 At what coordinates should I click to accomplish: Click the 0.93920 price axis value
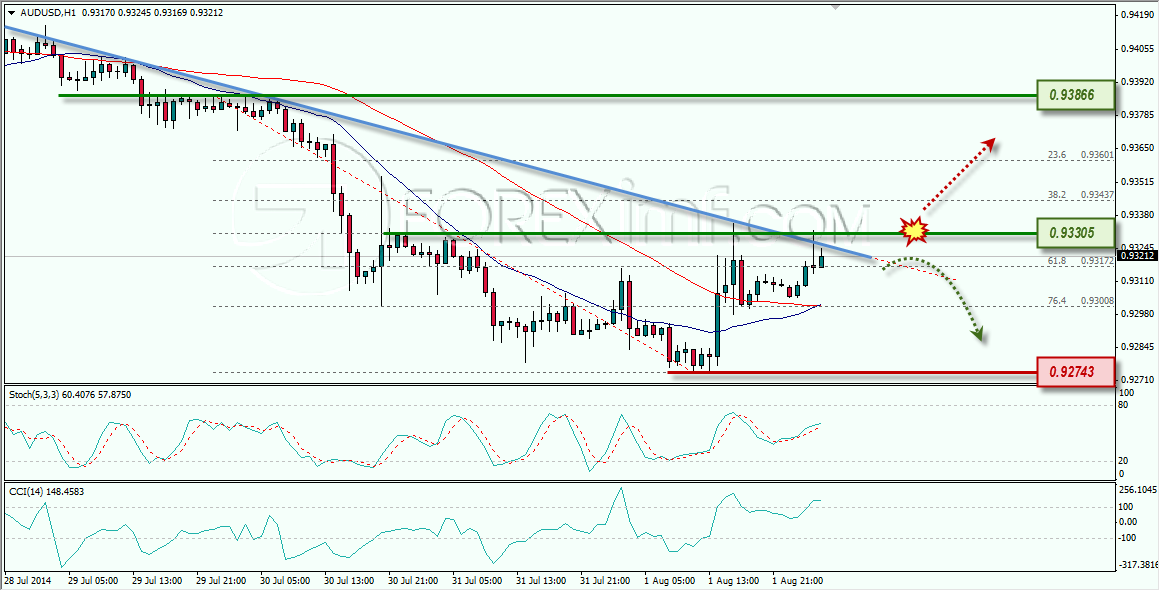(1138, 81)
